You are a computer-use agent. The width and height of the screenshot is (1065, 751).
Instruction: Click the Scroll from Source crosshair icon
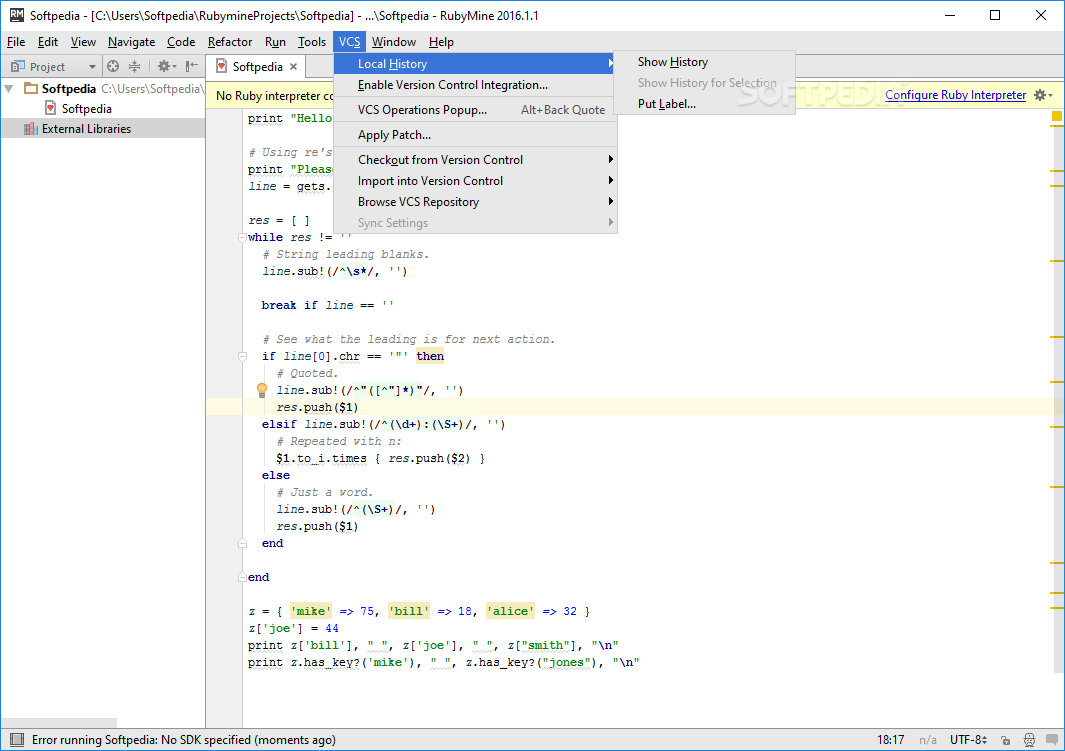coord(113,66)
